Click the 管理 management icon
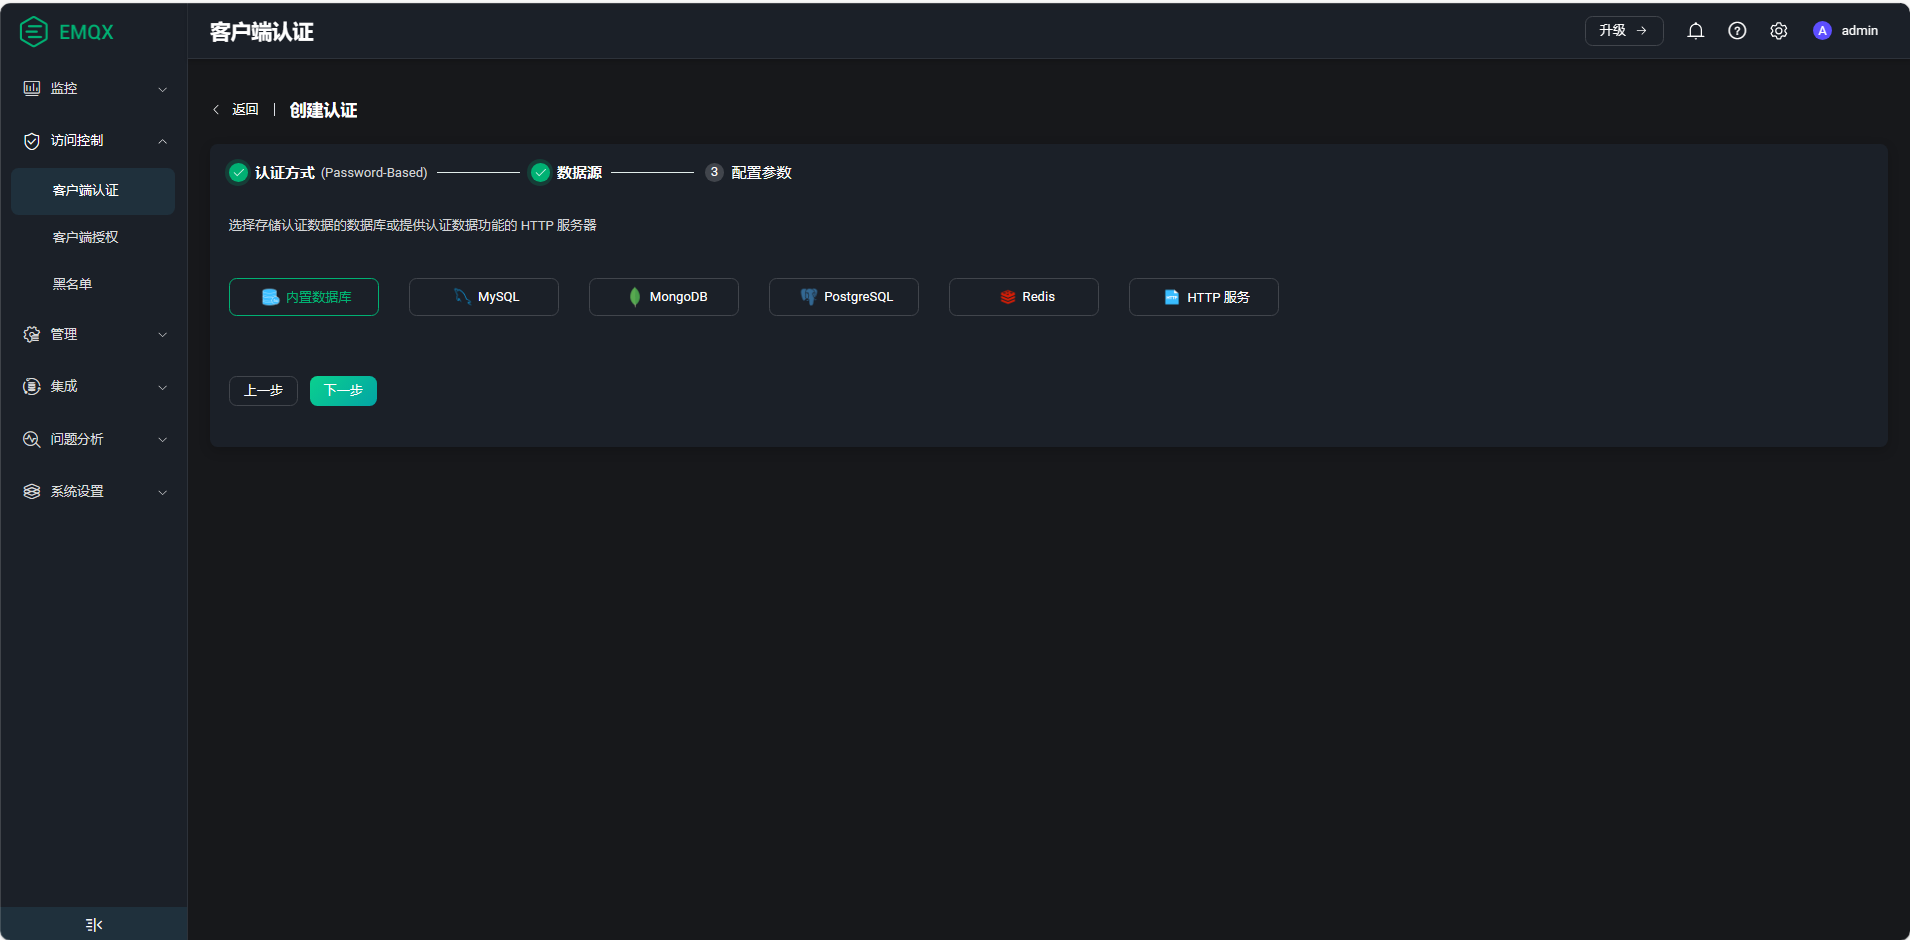1910x940 pixels. (32, 334)
